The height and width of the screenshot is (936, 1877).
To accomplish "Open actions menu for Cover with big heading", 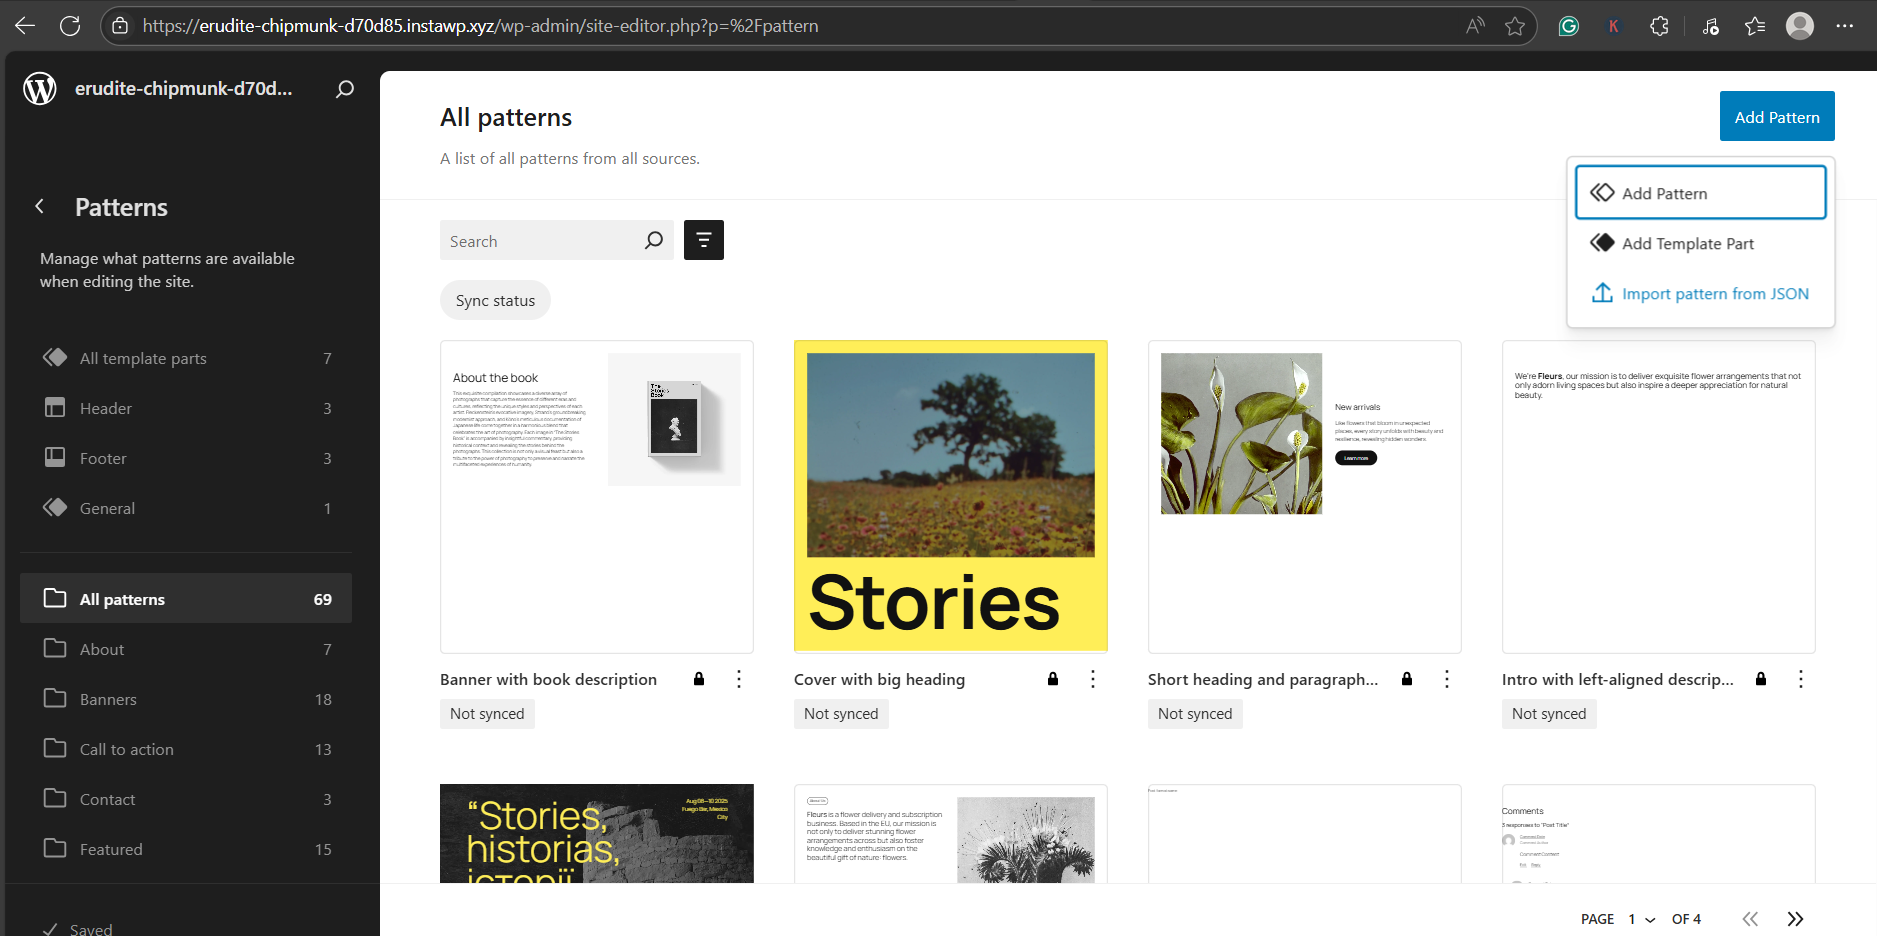I will coord(1093,679).
